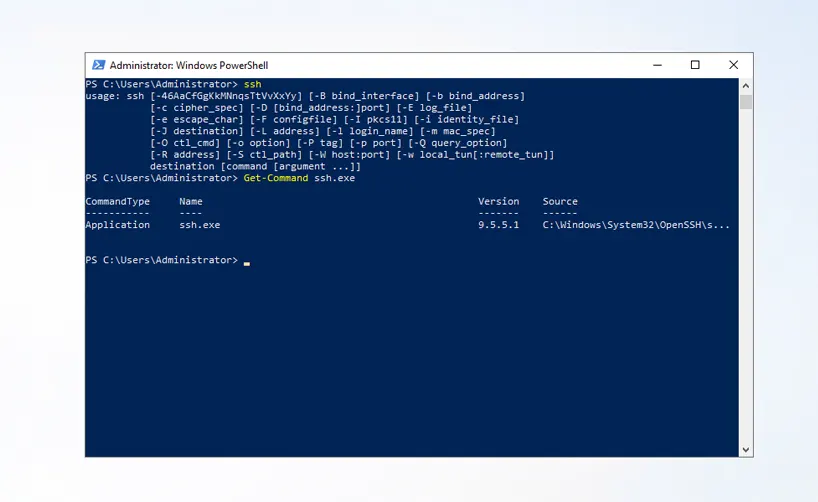Click '[-e escape_char]' in usage text
The width and height of the screenshot is (818, 502).
[x=197, y=119]
